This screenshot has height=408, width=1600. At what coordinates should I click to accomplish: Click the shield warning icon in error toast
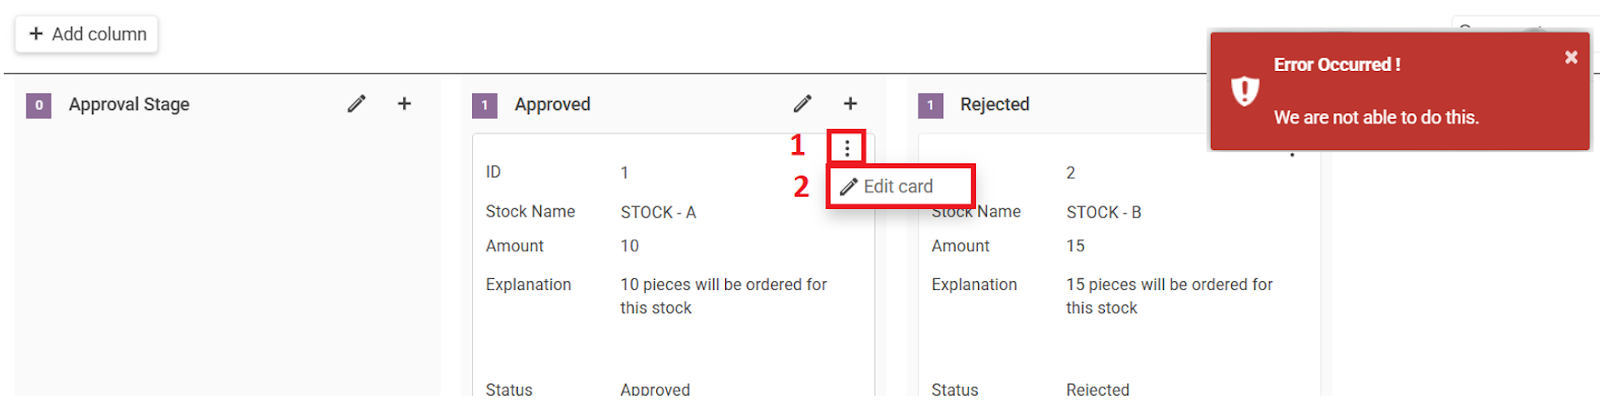point(1244,91)
